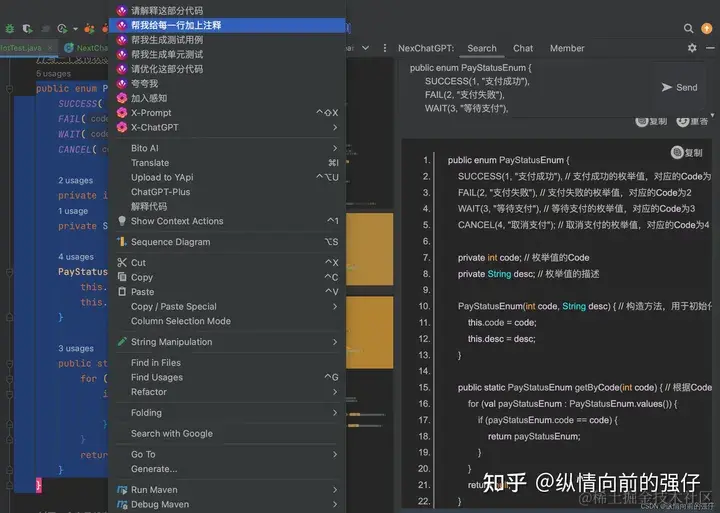Click the 复制 button above the answer block
The width and height of the screenshot is (720, 513).
[651, 121]
